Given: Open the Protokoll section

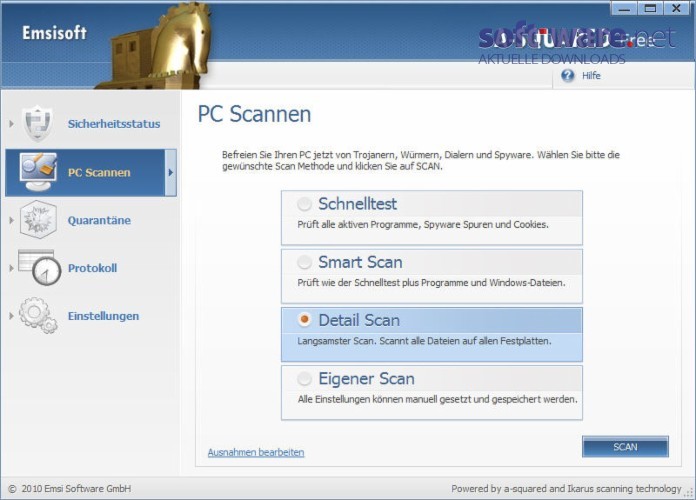Looking at the screenshot, I should pyautogui.click(x=92, y=268).
